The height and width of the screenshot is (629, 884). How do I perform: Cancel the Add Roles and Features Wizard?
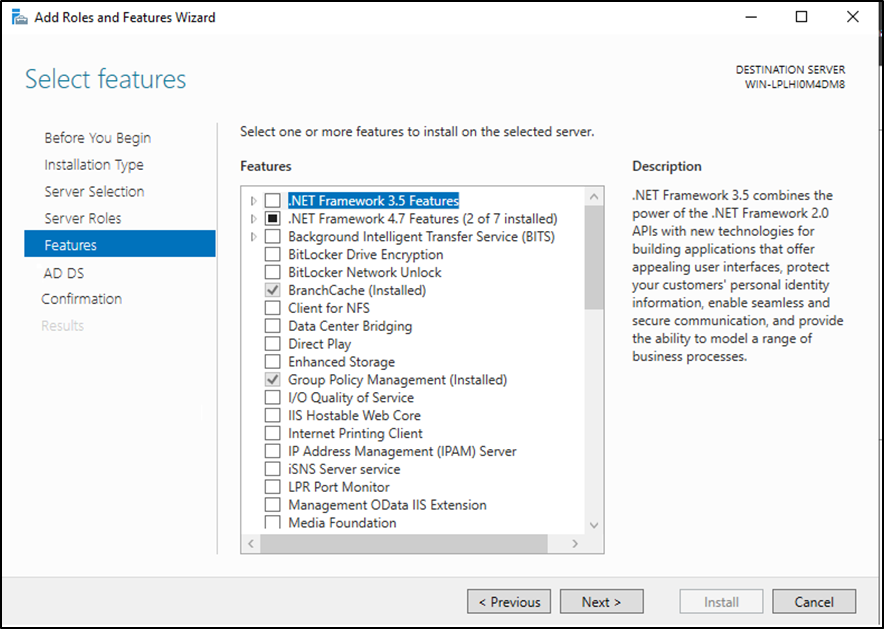tap(814, 602)
